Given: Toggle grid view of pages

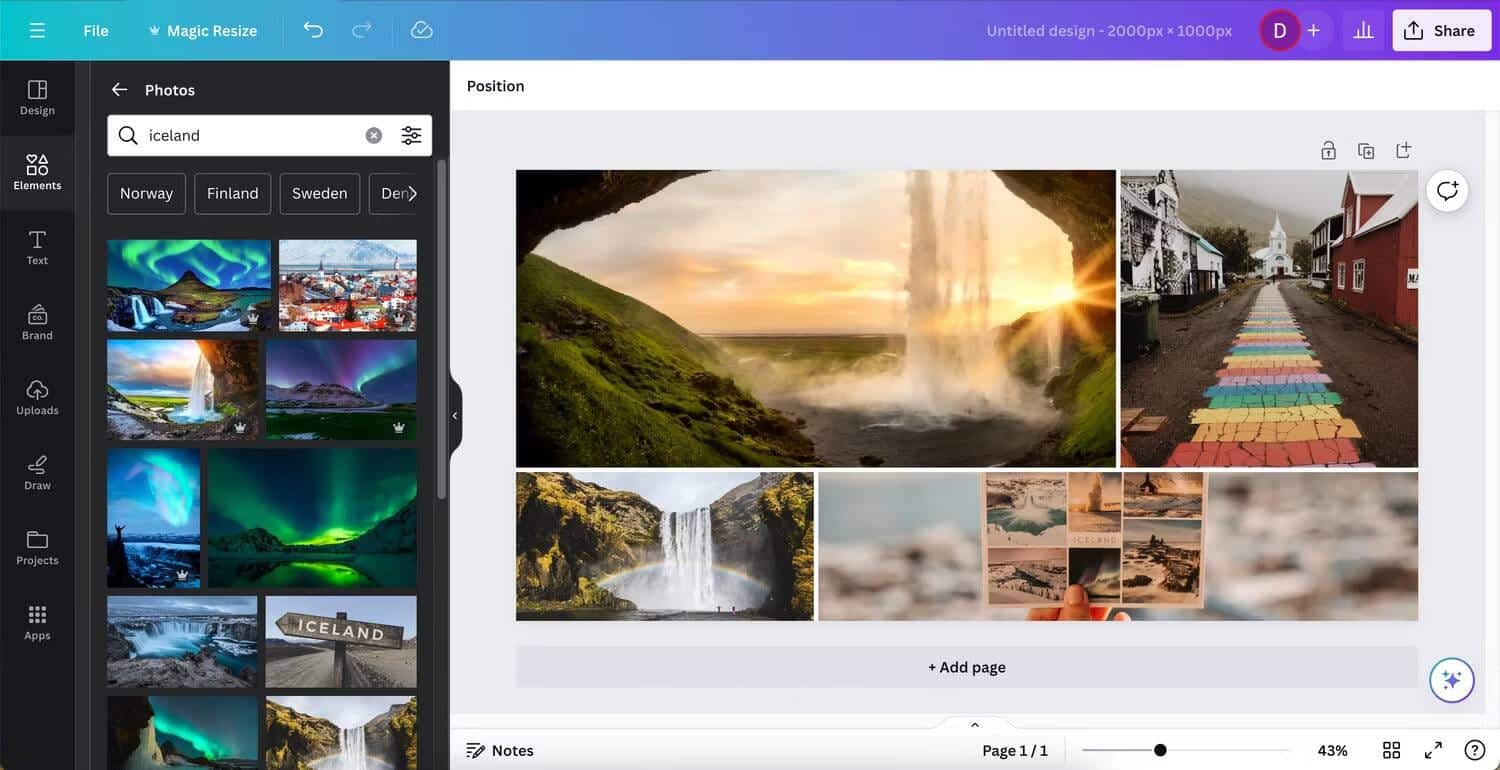Looking at the screenshot, I should [1391, 749].
